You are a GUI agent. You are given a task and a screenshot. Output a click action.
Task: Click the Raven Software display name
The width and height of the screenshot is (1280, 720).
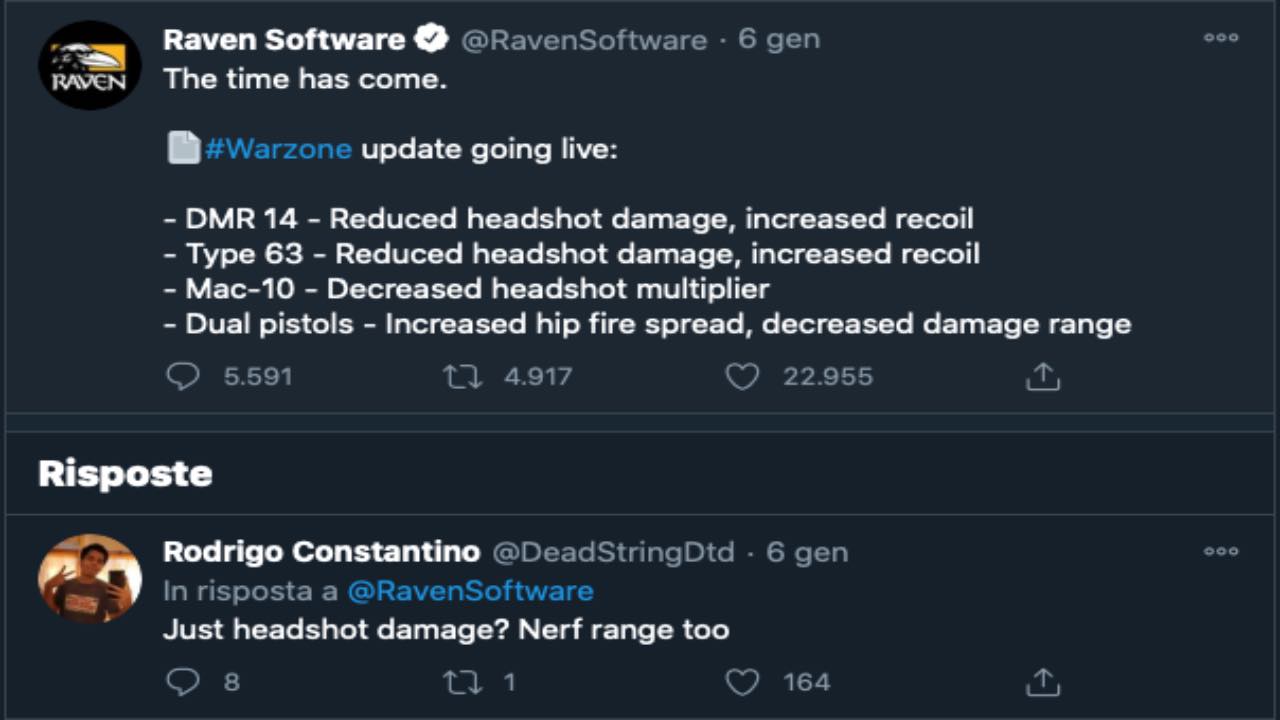(283, 40)
